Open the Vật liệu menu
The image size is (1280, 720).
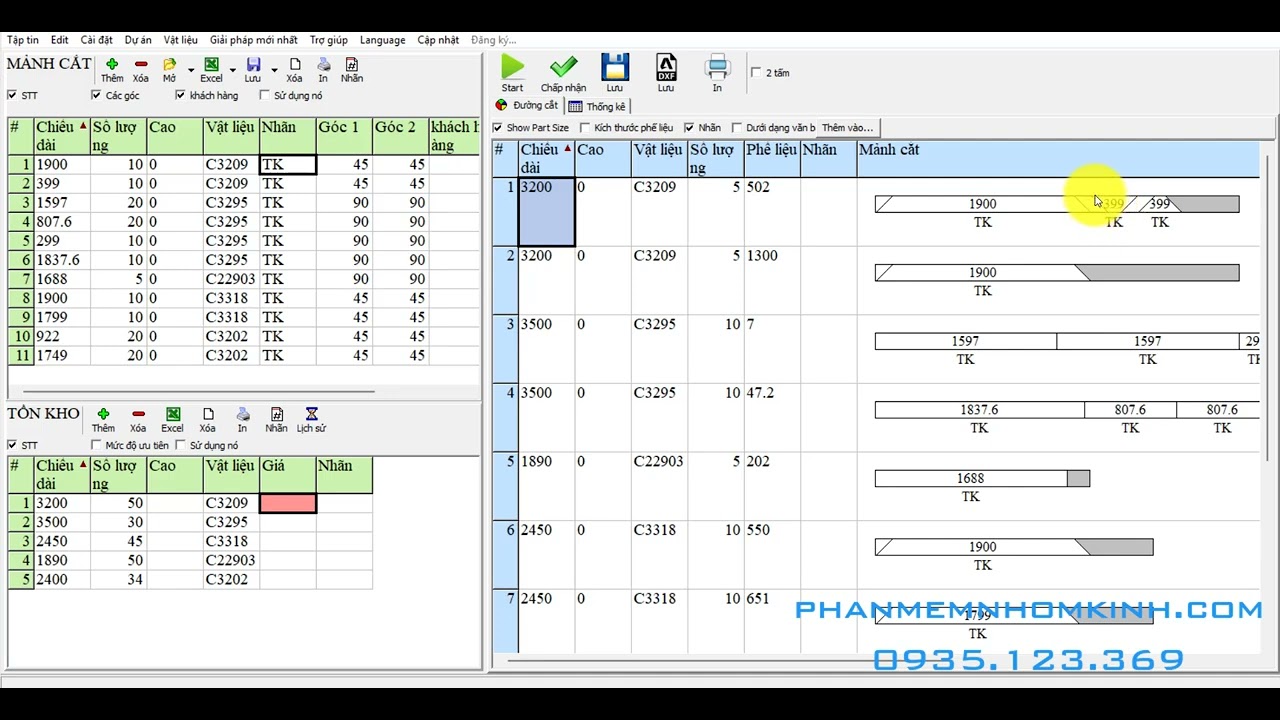point(181,40)
